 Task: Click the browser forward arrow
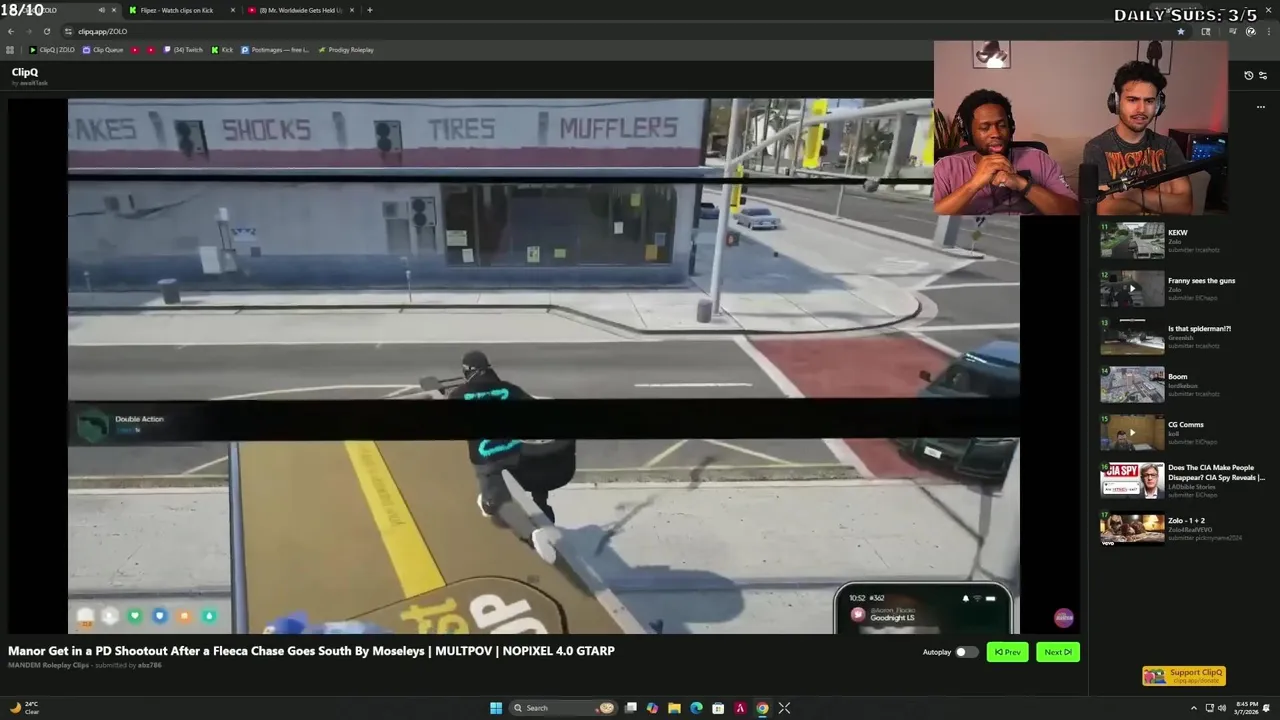[x=28, y=31]
